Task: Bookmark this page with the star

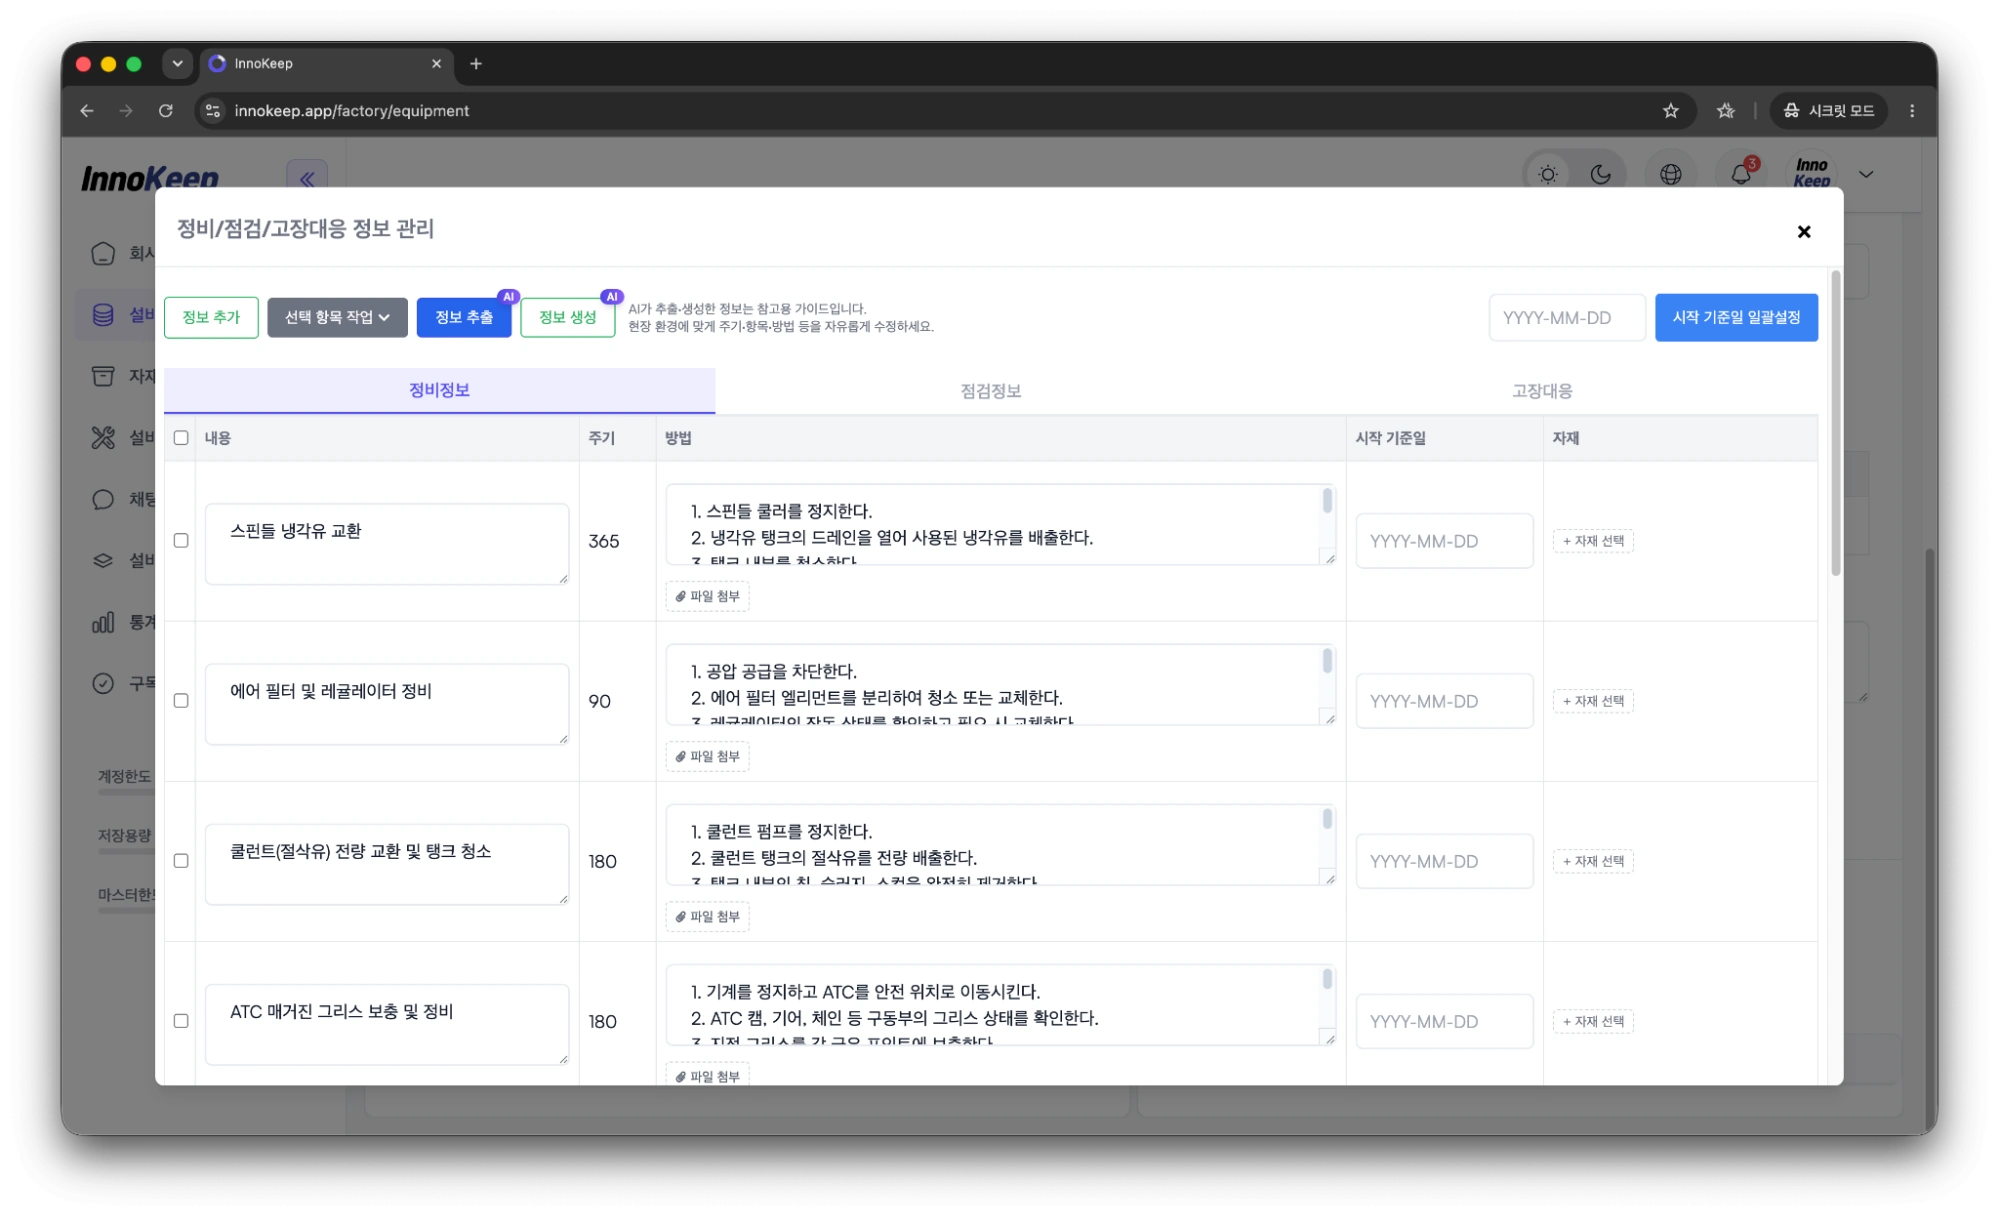Action: coord(1670,111)
